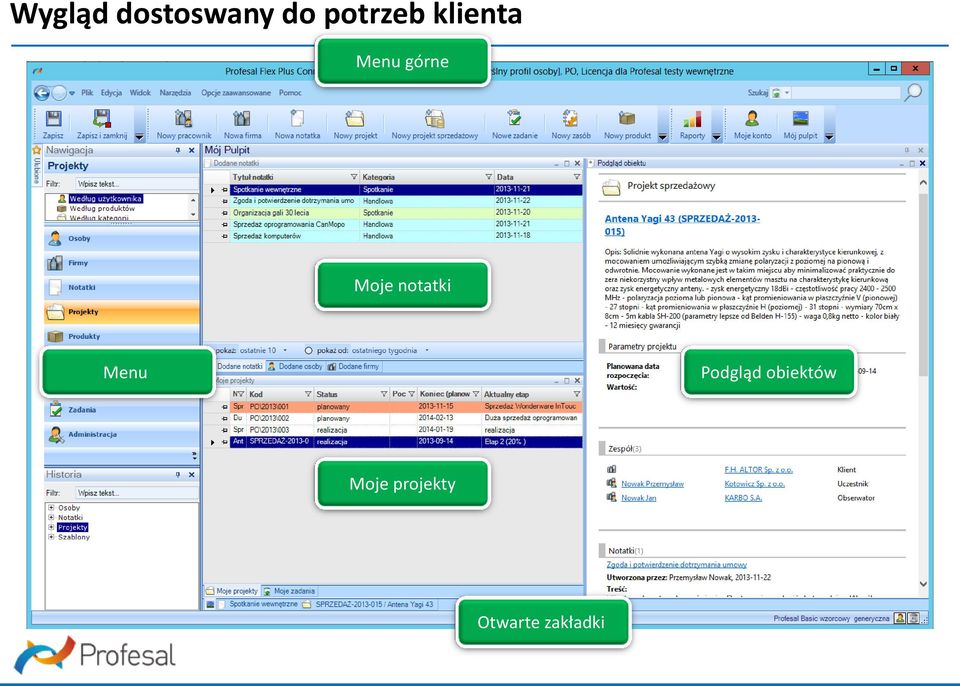Viewport: 960px width, 686px height.
Task: Open Administracja in navigation panel
Action: (x=122, y=434)
